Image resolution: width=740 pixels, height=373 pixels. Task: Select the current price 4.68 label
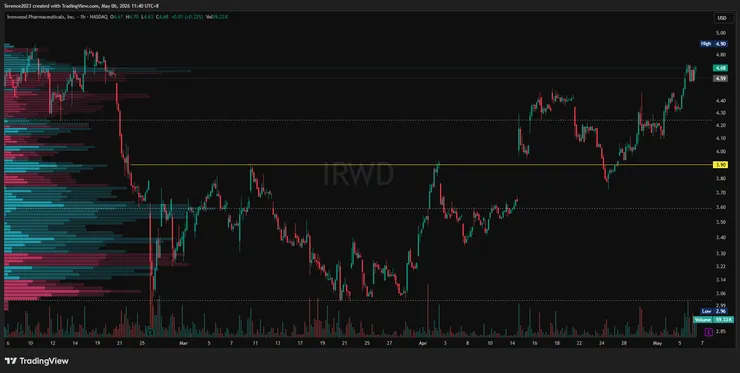[x=720, y=68]
